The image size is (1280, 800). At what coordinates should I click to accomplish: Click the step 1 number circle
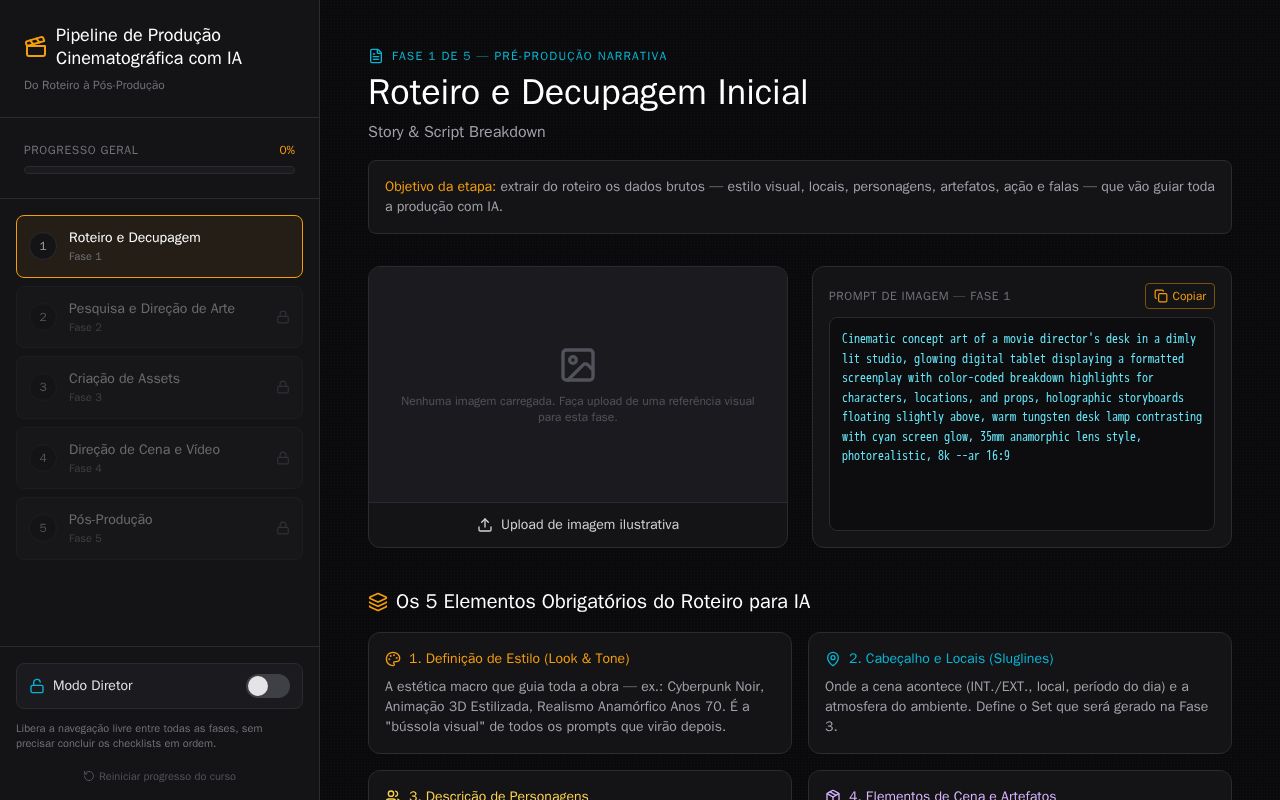coord(43,246)
